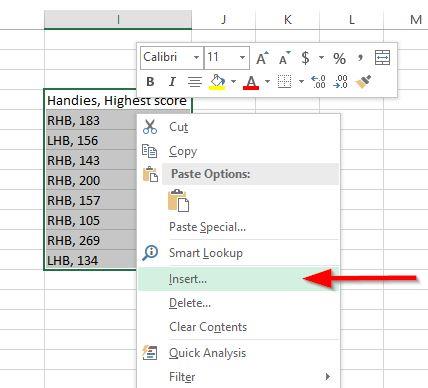Click cell 'RHB, 143'

pyautogui.click(x=91, y=160)
